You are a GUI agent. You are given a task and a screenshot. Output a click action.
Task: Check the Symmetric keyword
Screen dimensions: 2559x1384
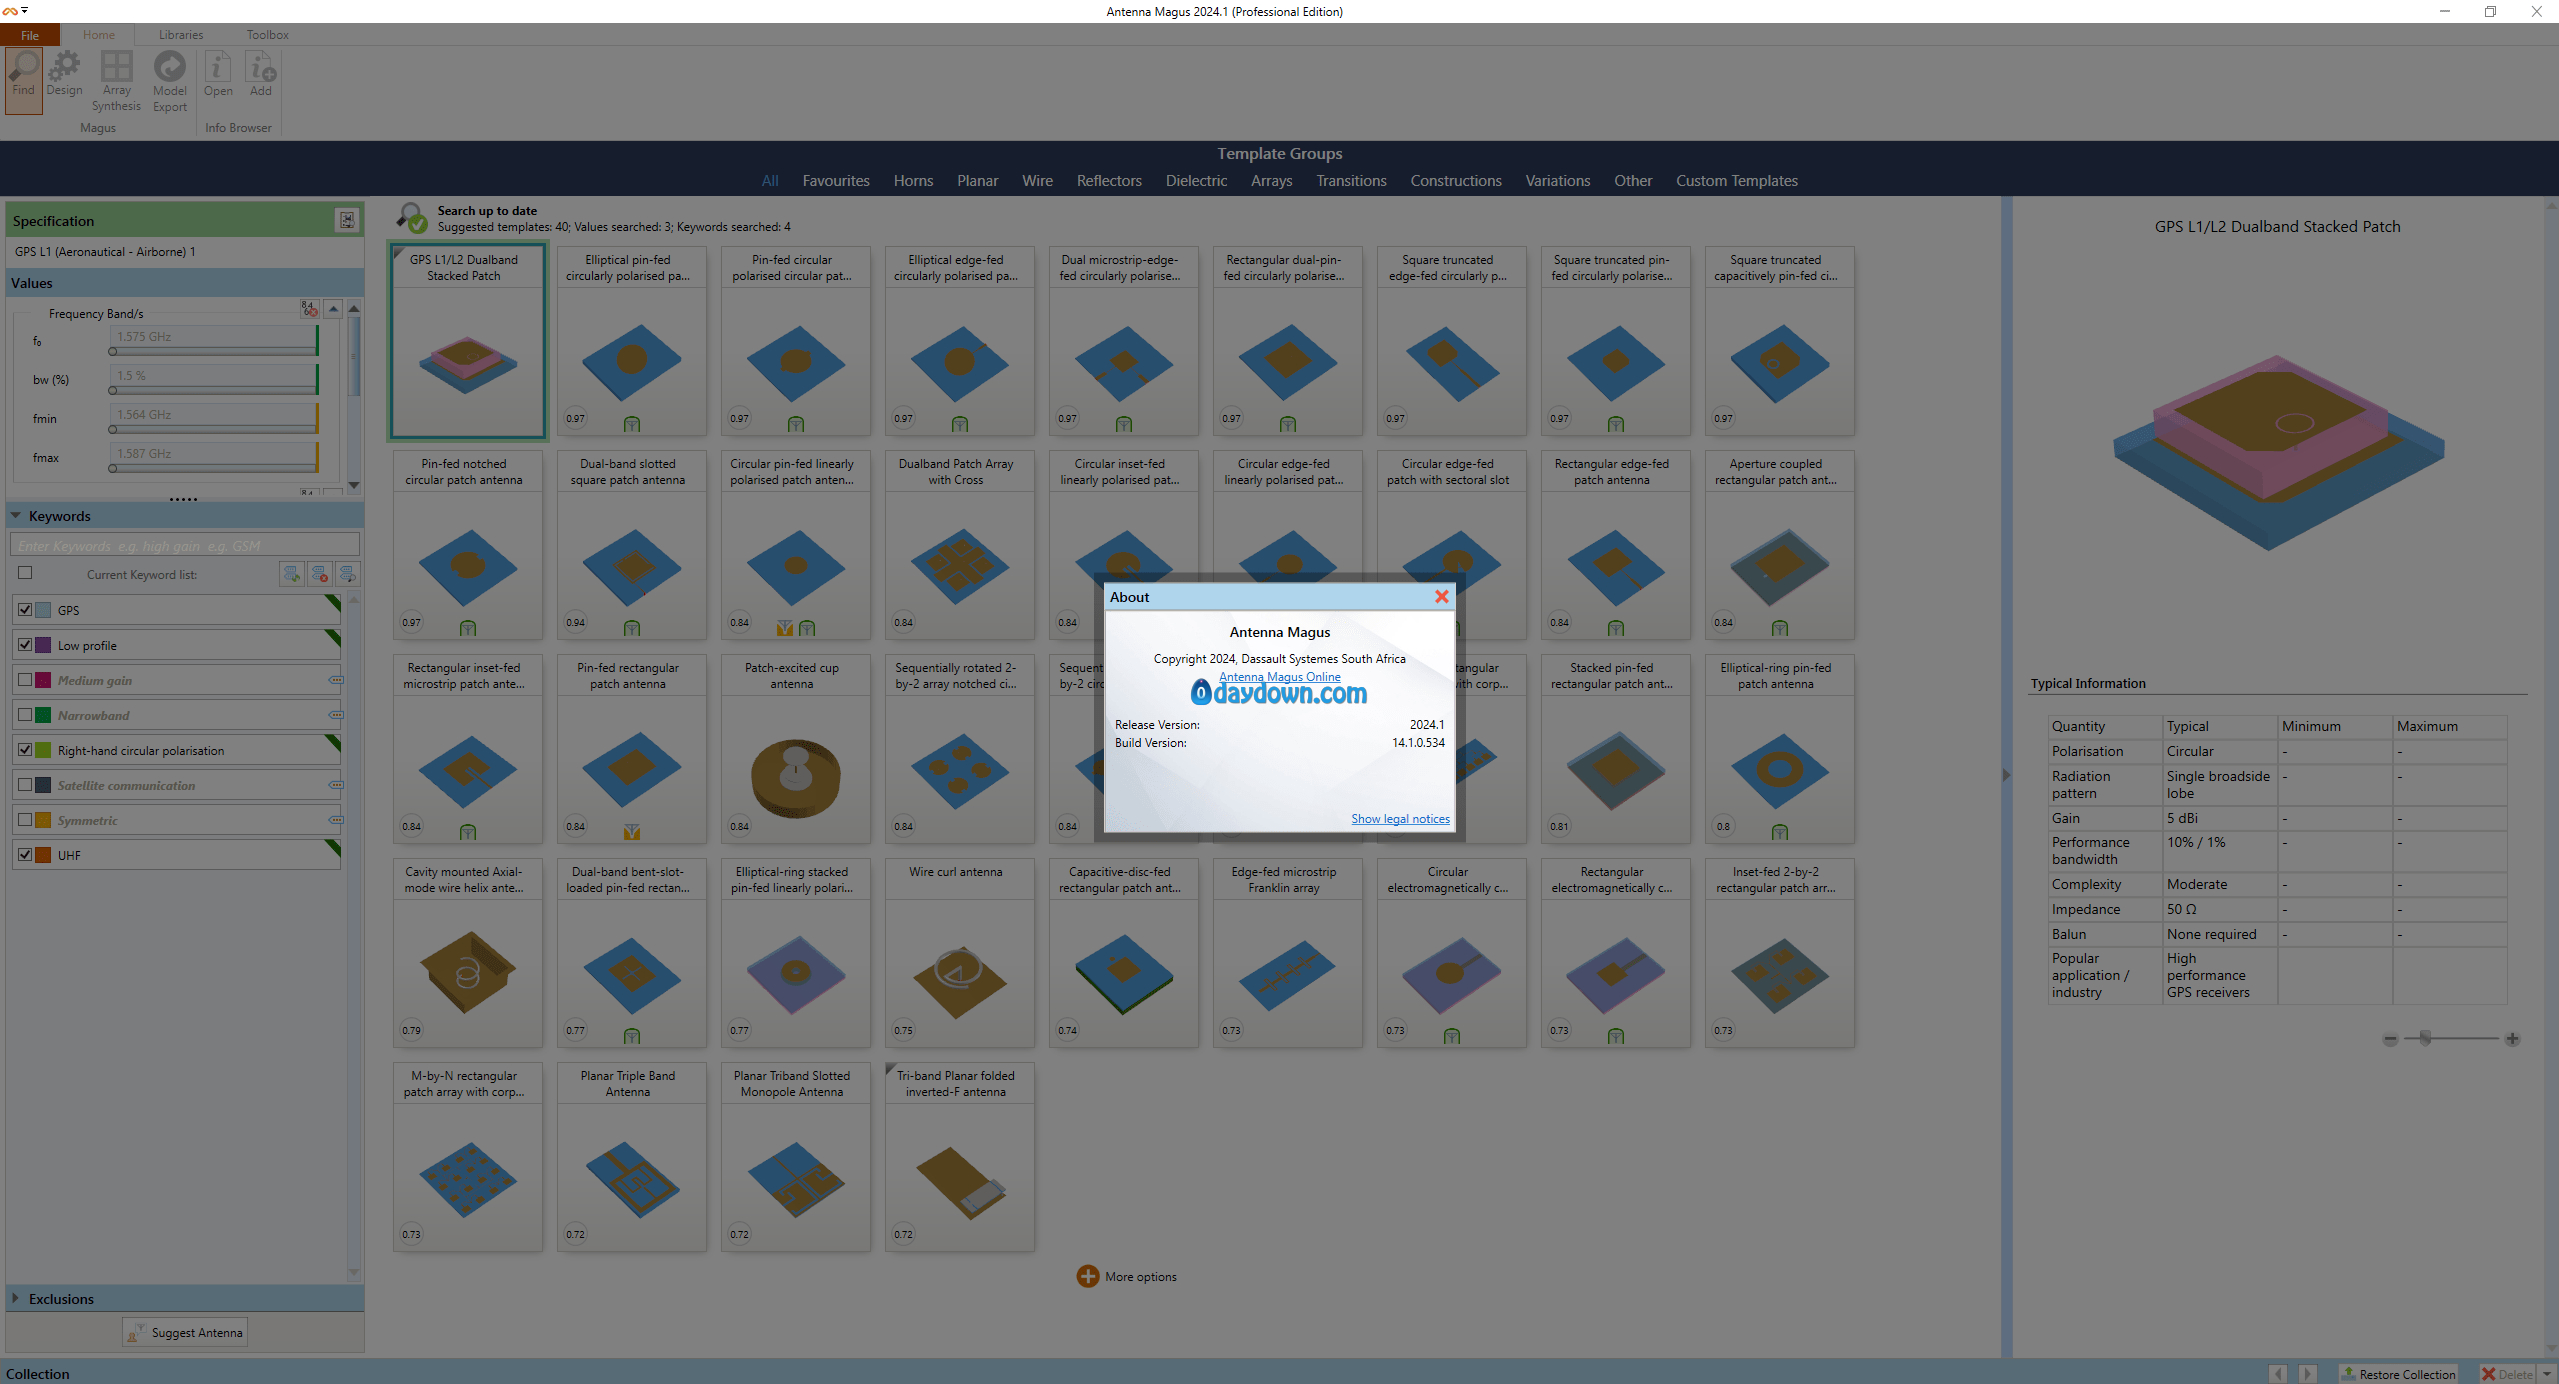[x=25, y=819]
